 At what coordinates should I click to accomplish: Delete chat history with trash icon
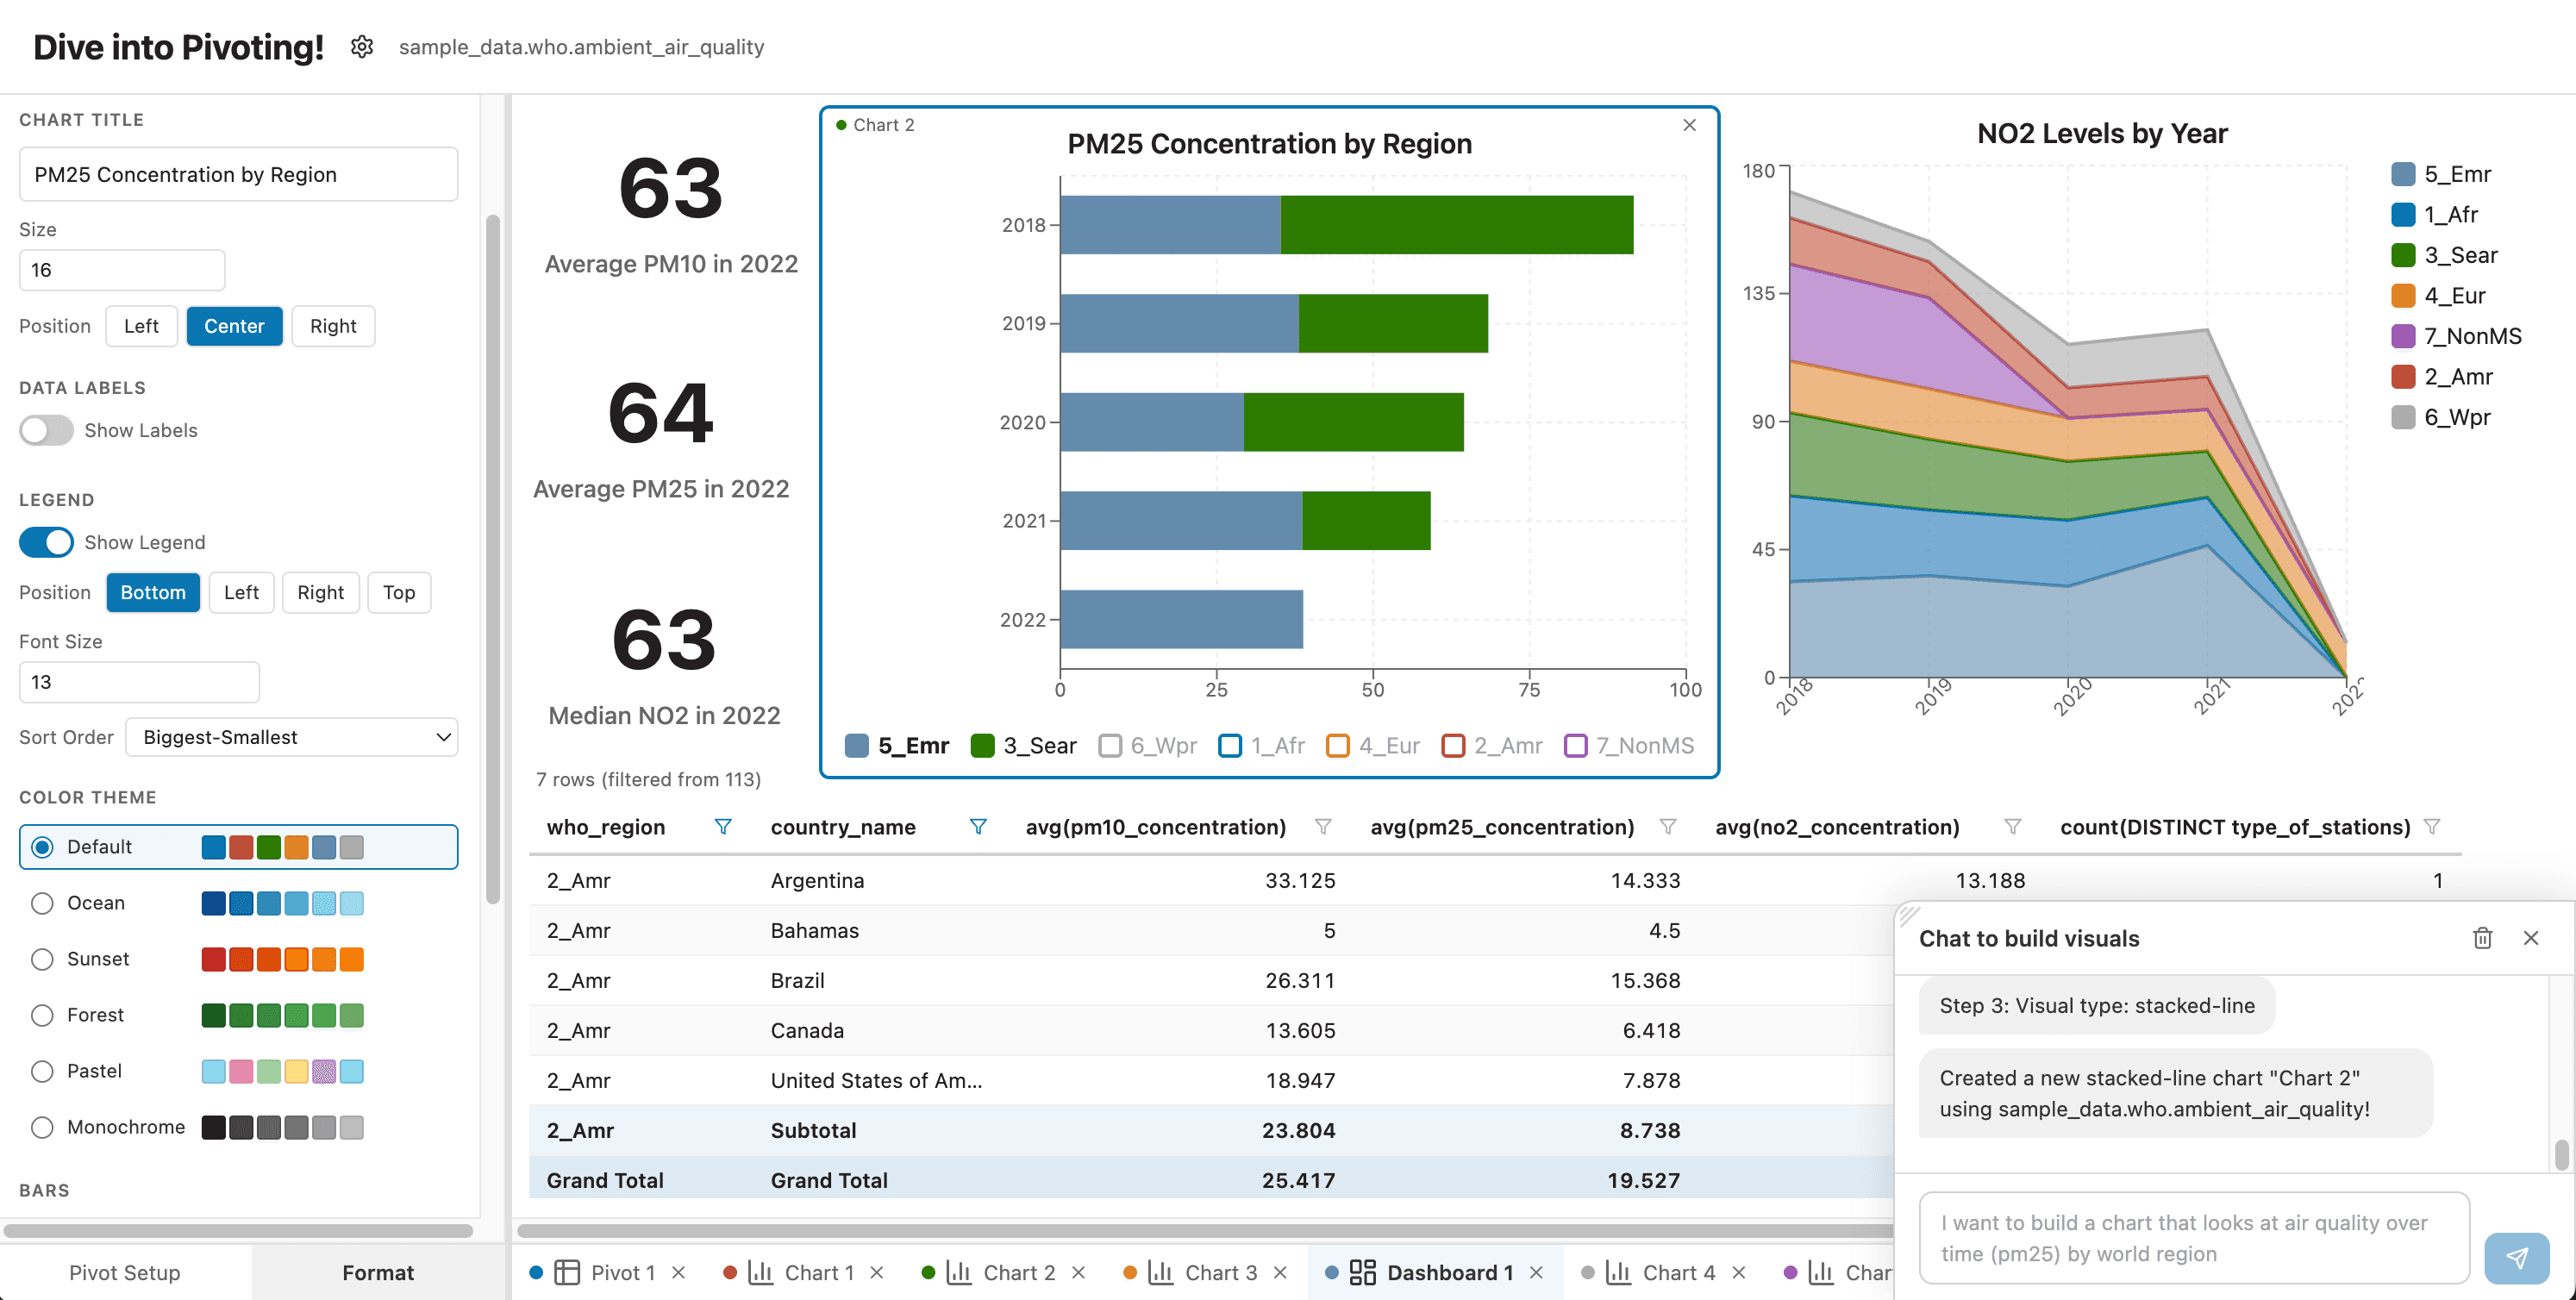coord(2482,938)
